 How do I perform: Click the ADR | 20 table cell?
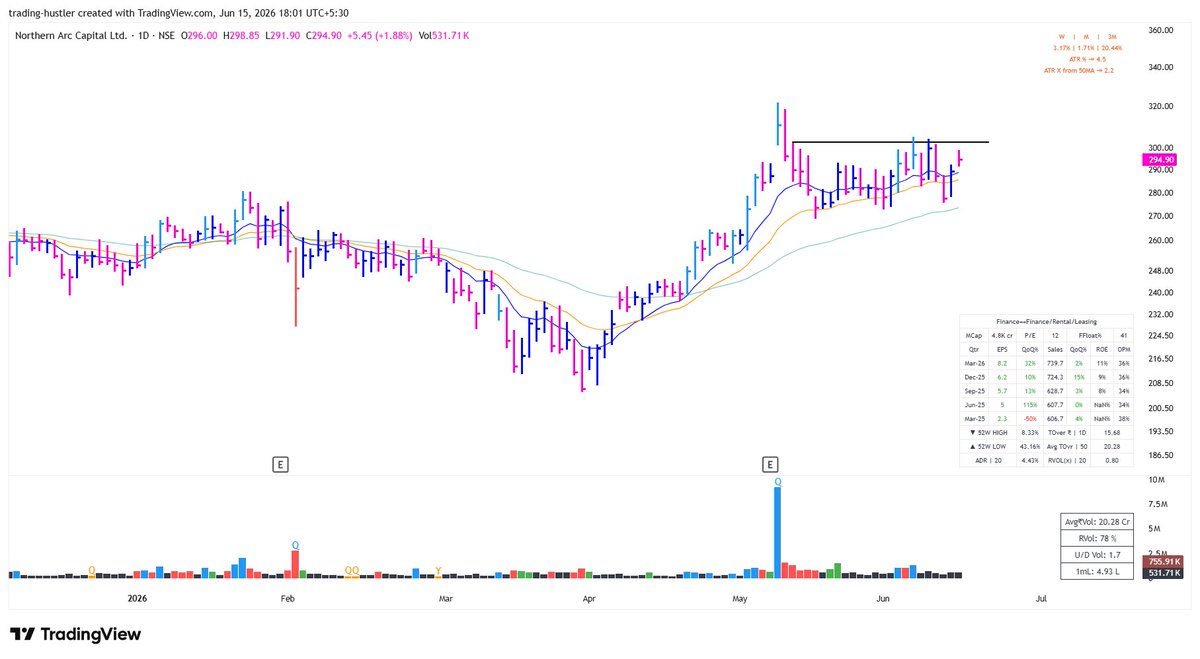point(988,460)
